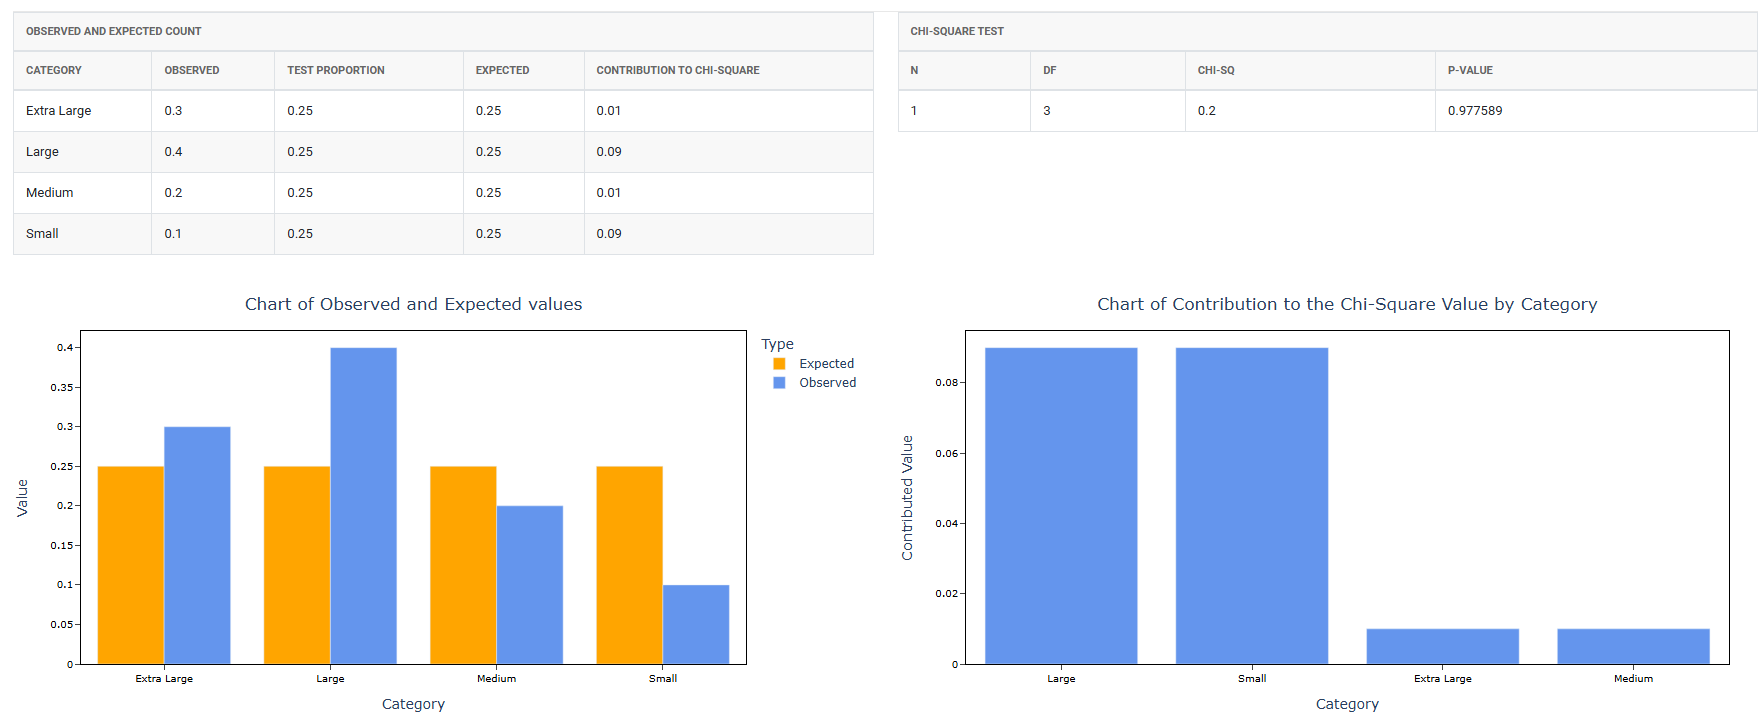Screen dimensions: 1761x721
Task: Click the blue Observed legend color swatch
Action: click(x=780, y=383)
